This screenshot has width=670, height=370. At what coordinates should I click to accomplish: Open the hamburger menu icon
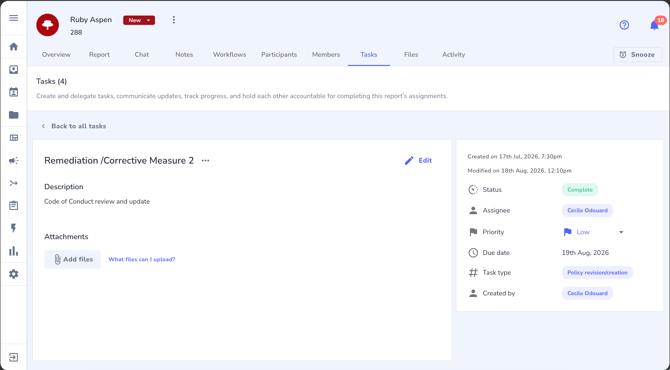click(x=14, y=18)
